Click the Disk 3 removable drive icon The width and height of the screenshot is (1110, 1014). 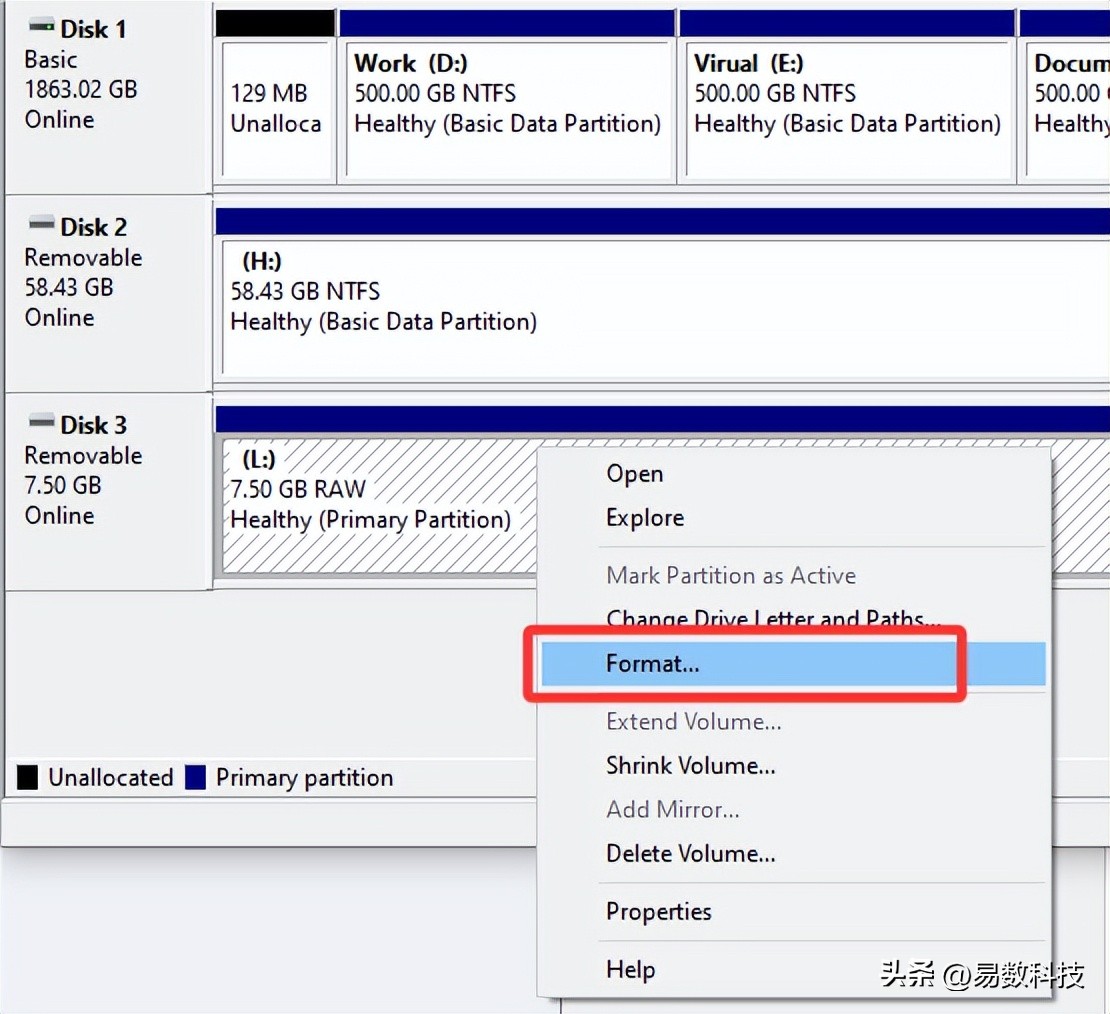pyautogui.click(x=41, y=423)
